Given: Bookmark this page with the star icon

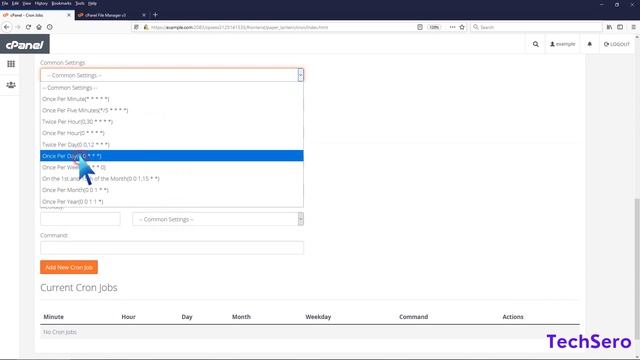Looking at the screenshot, I should tap(462, 27).
